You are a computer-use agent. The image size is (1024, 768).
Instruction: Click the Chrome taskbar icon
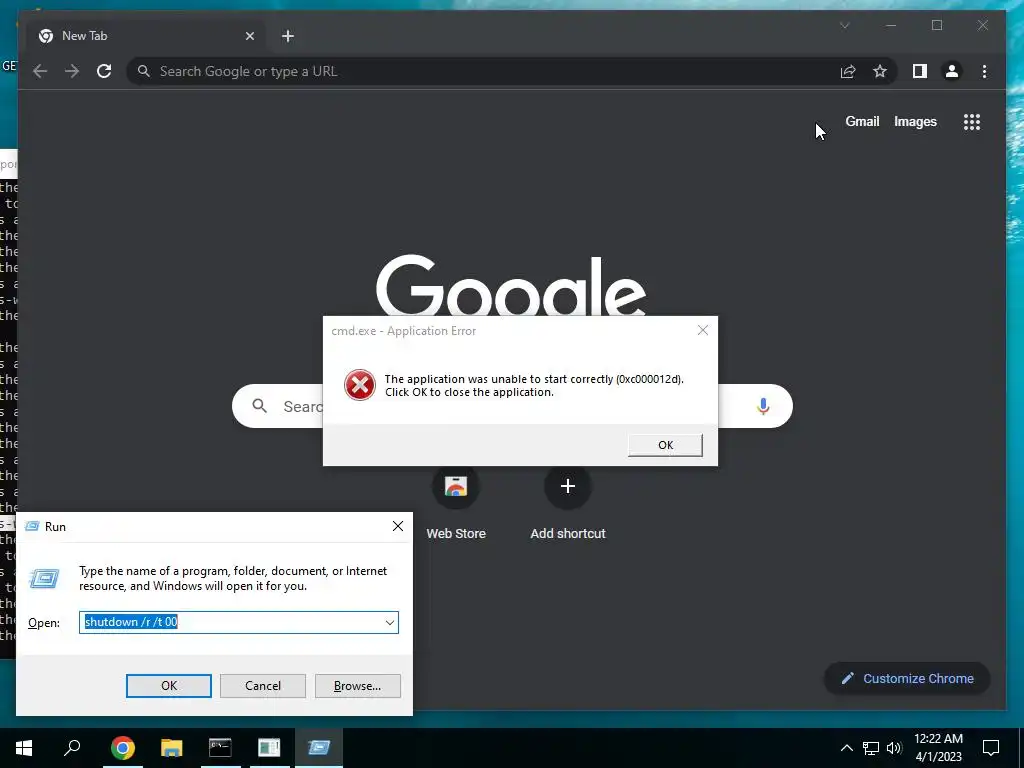tap(122, 747)
